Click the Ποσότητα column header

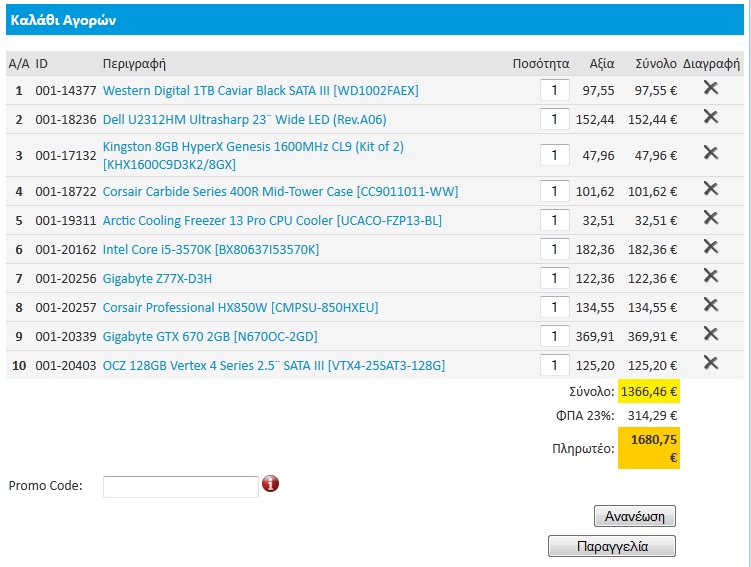[x=541, y=64]
